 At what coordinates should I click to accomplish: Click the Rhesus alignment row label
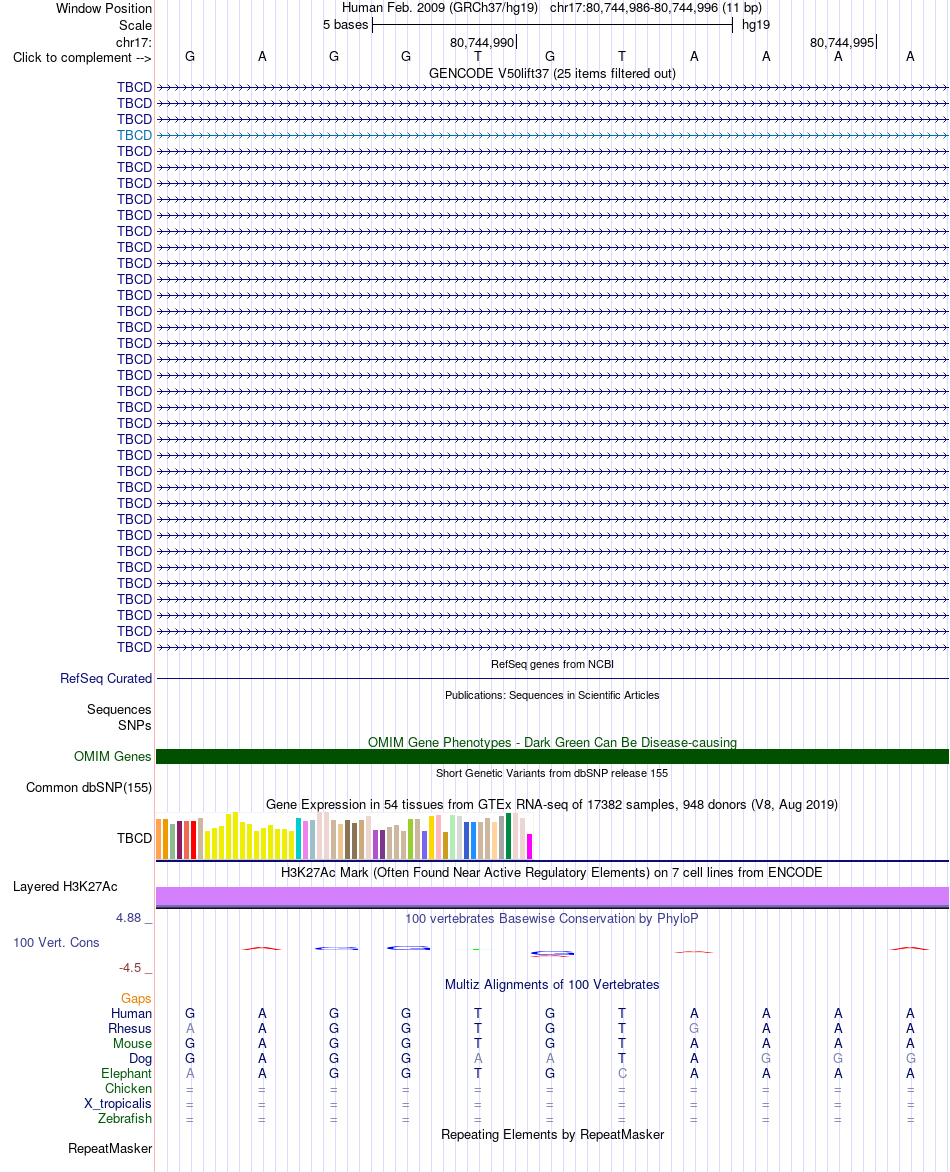[x=130, y=1028]
